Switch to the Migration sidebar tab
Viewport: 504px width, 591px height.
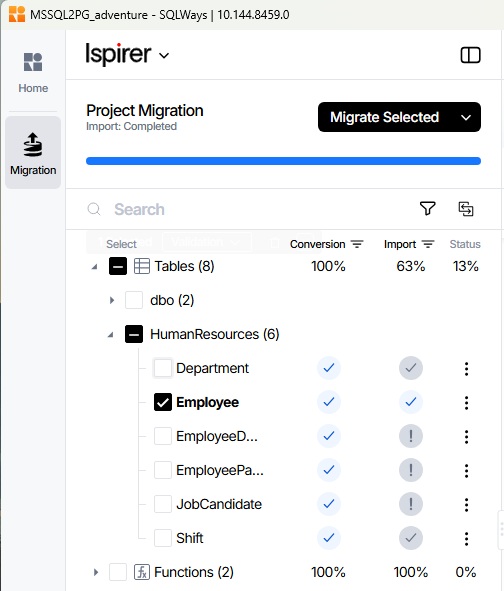pyautogui.click(x=33, y=152)
